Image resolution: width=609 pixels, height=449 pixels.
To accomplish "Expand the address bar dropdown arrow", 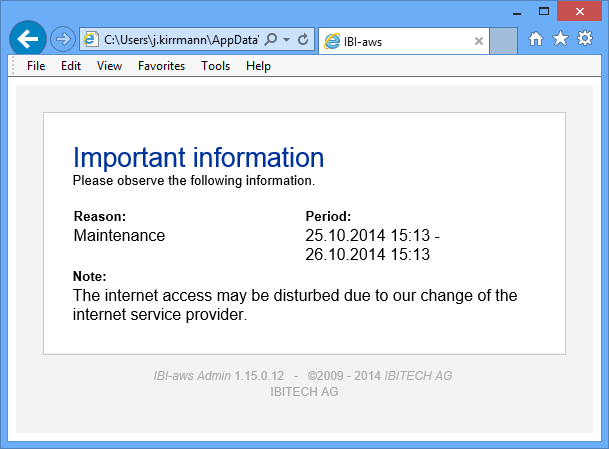I will coord(287,40).
